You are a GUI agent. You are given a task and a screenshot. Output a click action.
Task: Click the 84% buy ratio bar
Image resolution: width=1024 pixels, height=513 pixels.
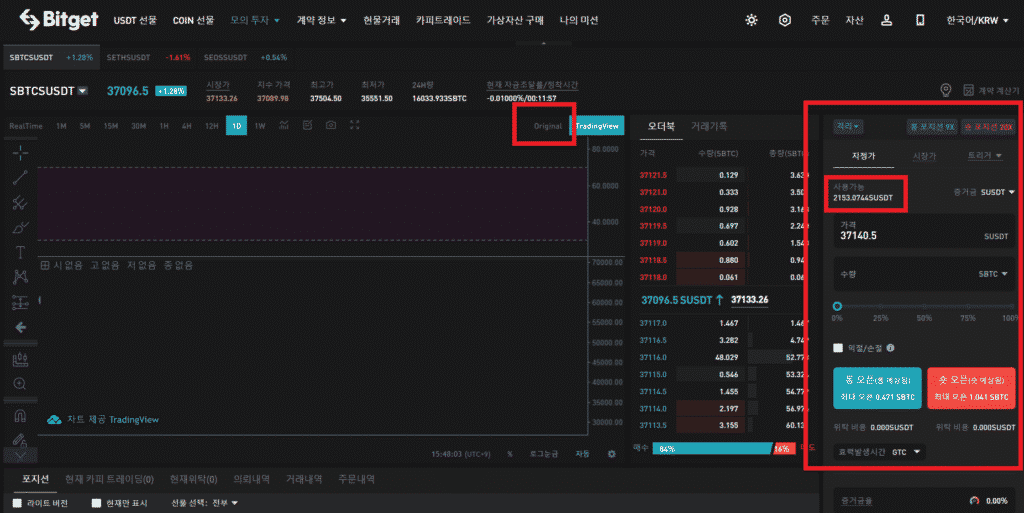(x=712, y=448)
